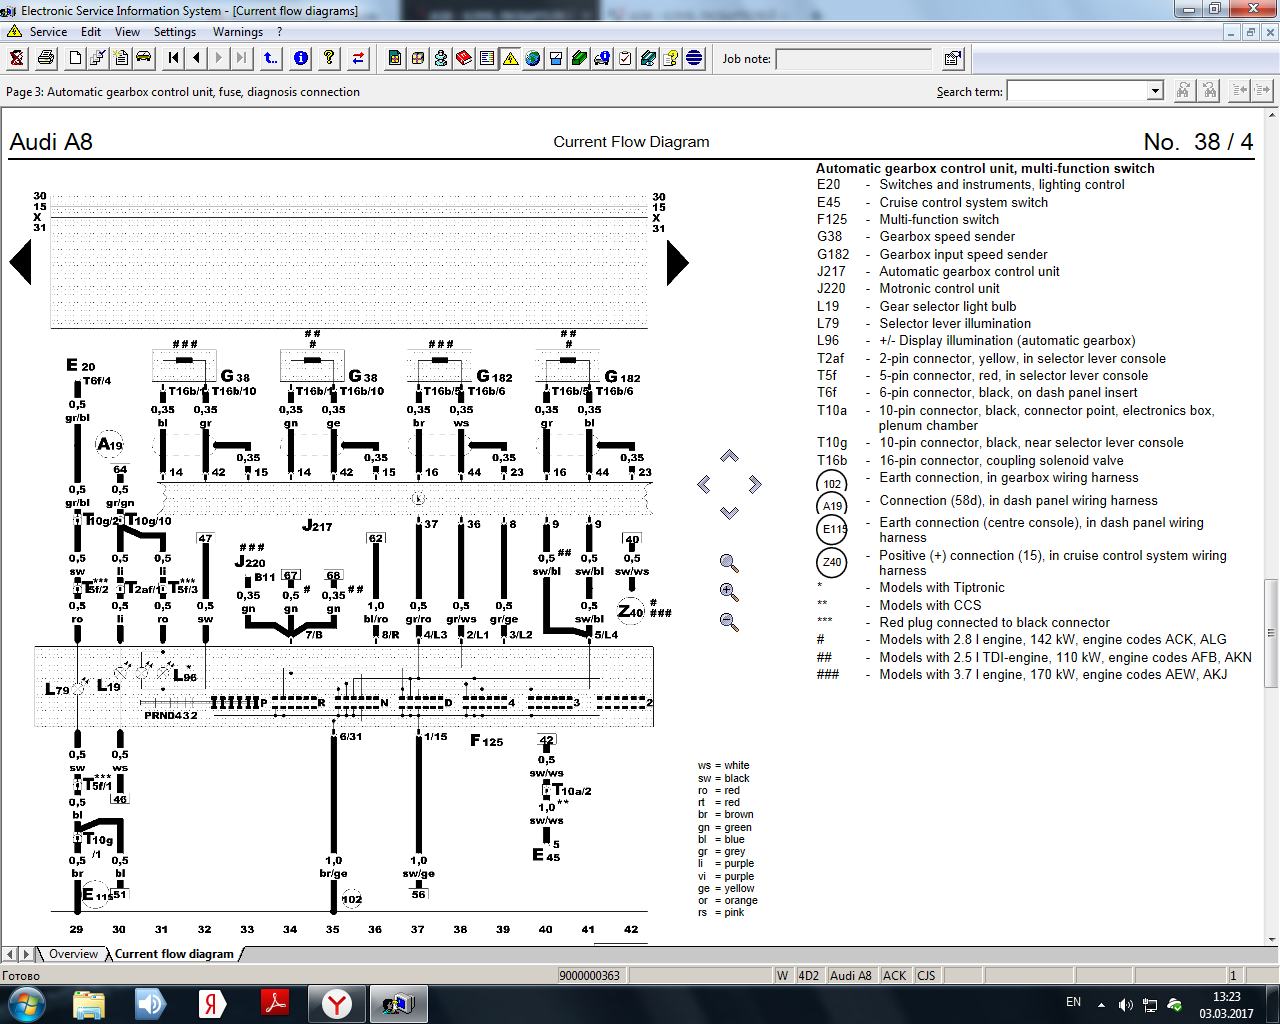Image resolution: width=1280 pixels, height=1024 pixels.
Task: Open the Edit menu
Action: tap(91, 32)
